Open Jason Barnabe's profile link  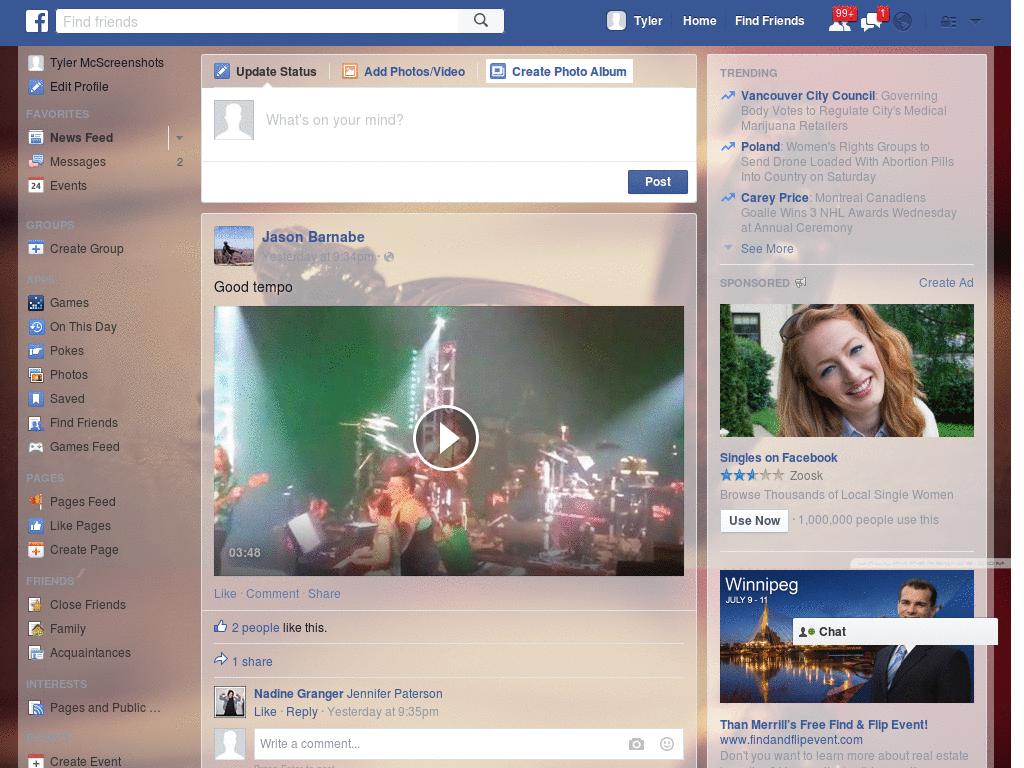pyautogui.click(x=313, y=237)
